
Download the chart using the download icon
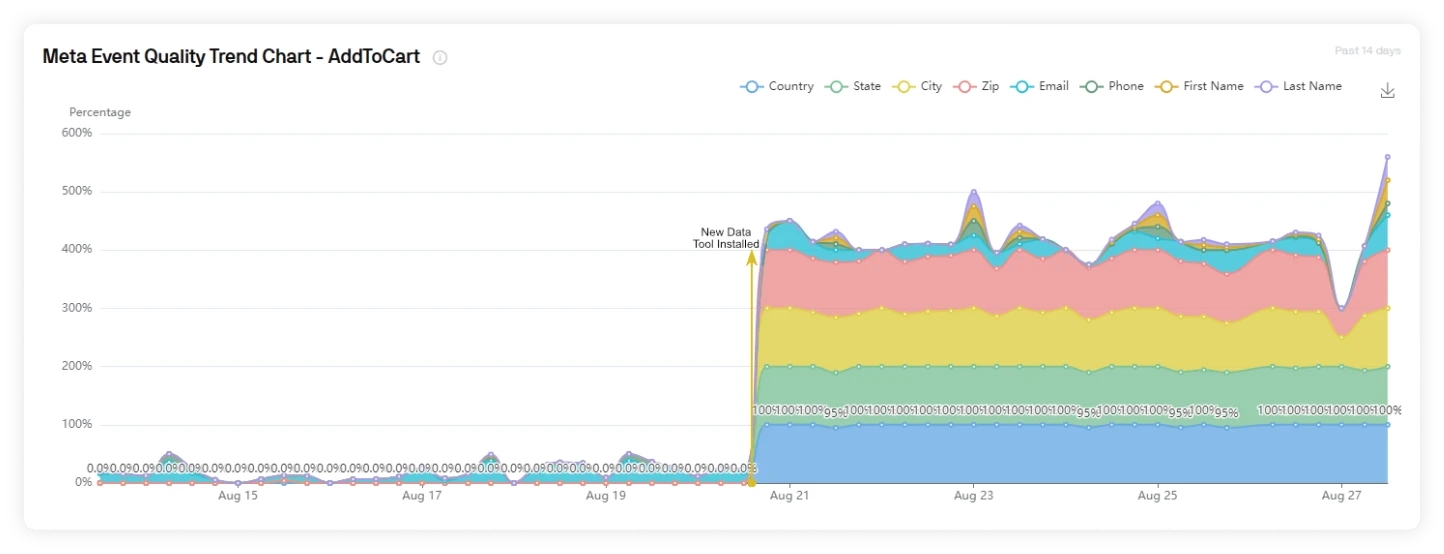[x=1387, y=91]
